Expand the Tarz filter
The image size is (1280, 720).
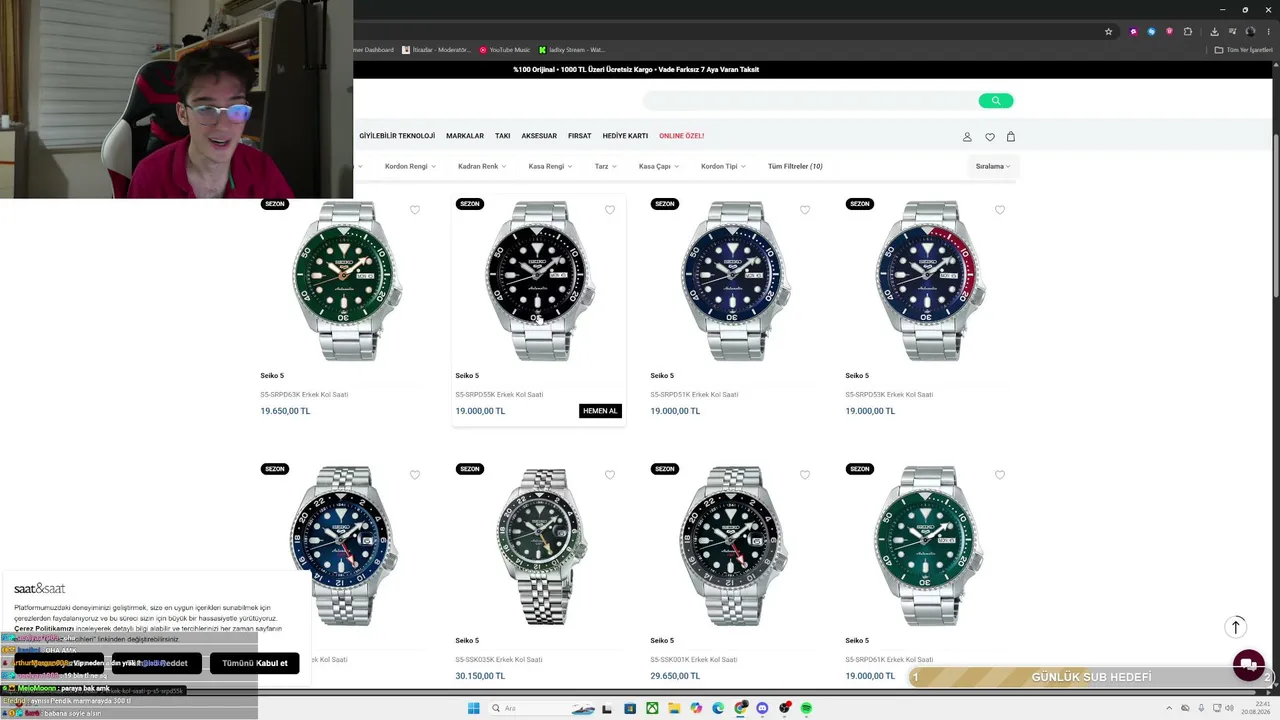click(606, 166)
